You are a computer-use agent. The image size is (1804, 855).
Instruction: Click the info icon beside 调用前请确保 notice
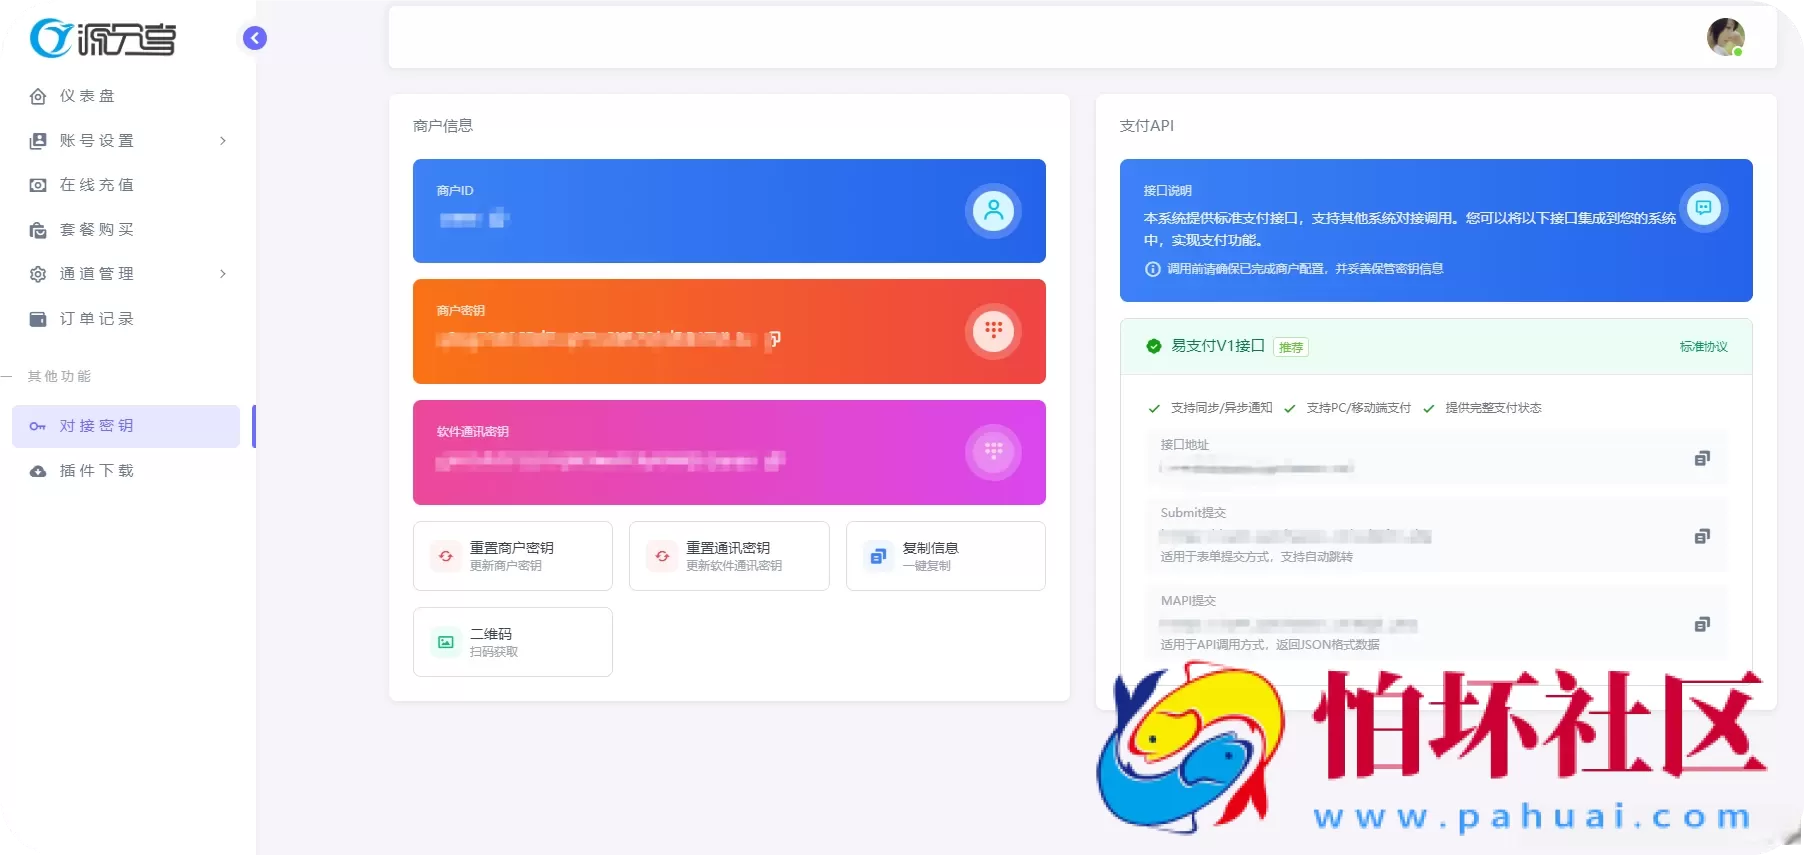[1152, 269]
